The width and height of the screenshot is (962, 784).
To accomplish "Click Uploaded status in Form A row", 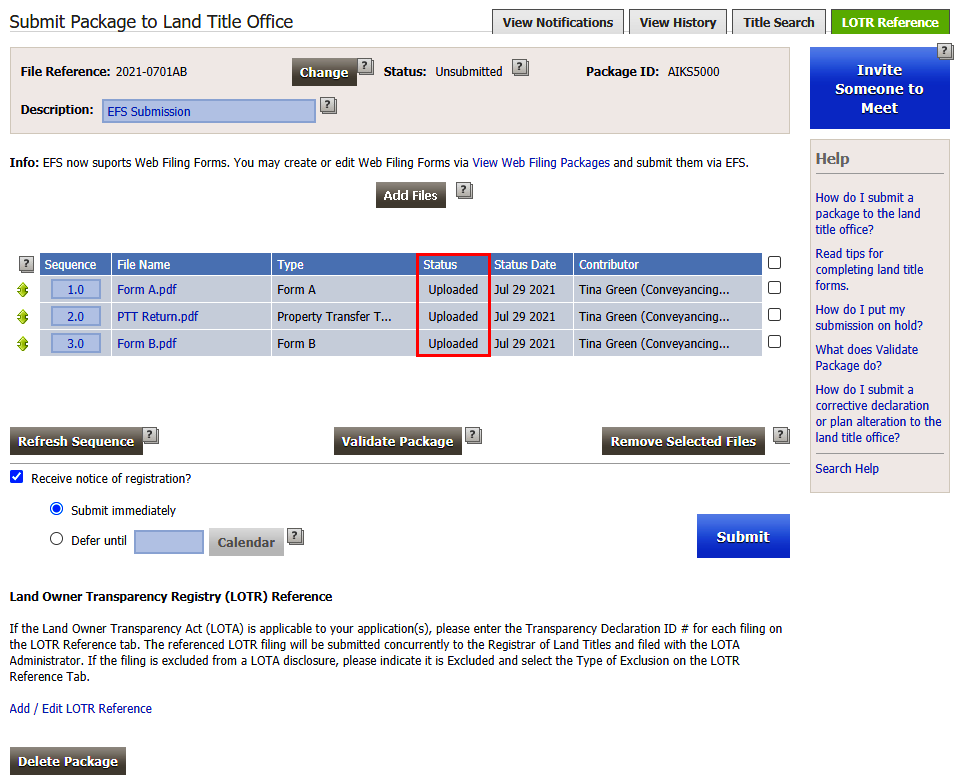I will (x=453, y=290).
